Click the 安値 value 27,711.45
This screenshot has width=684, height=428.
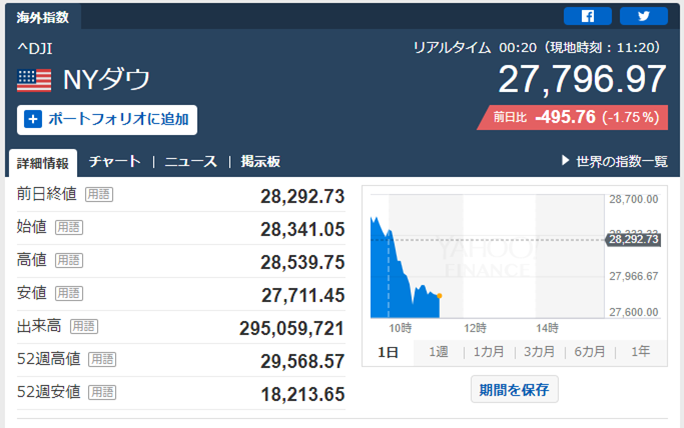pos(303,295)
